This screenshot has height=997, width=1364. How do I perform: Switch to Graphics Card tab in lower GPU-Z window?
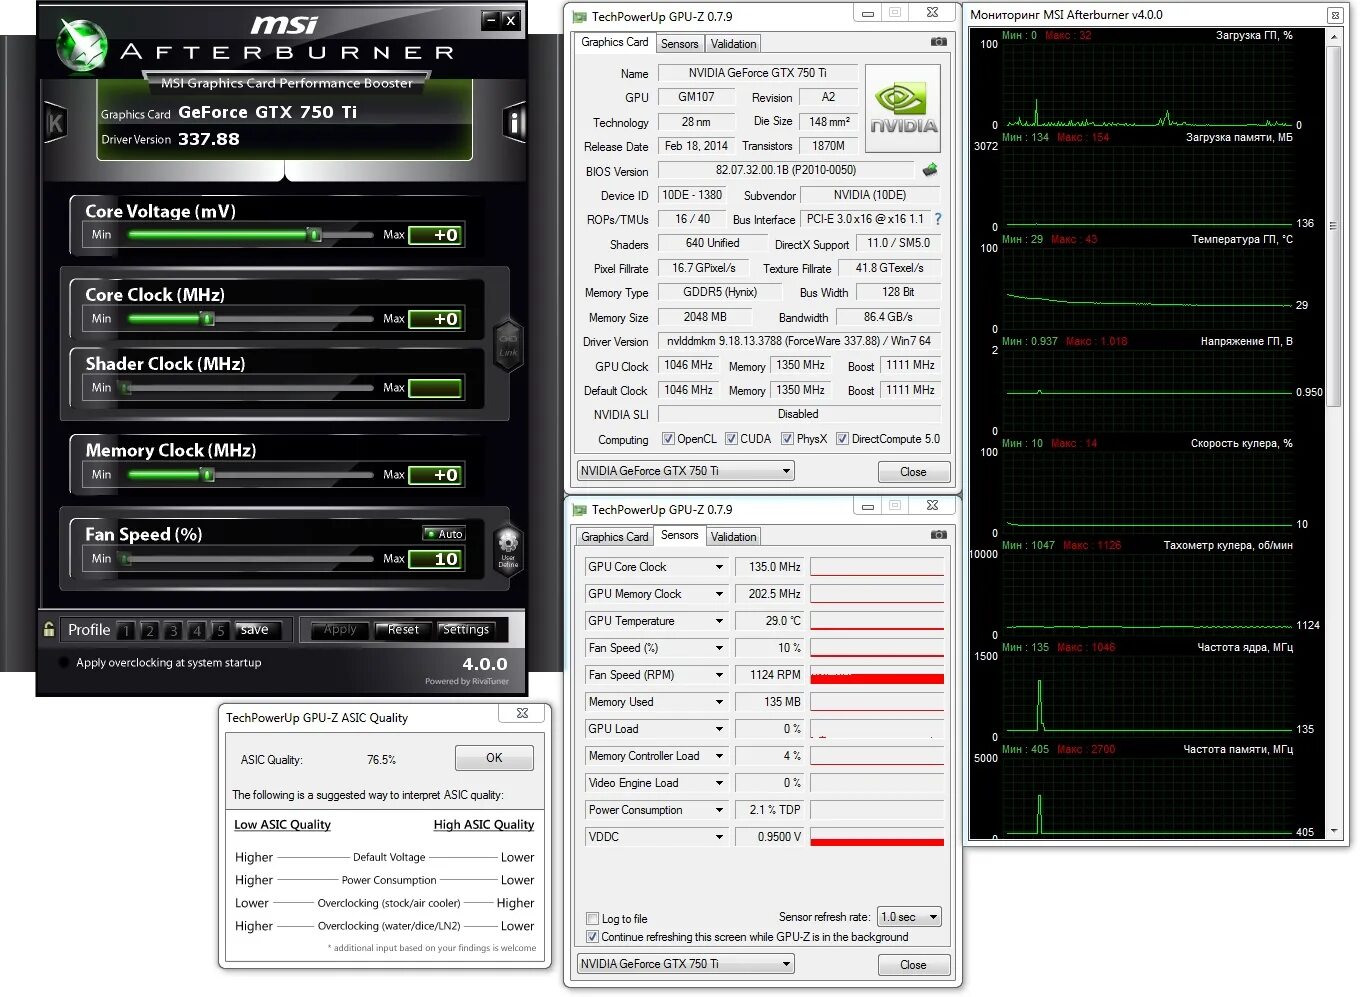[614, 537]
